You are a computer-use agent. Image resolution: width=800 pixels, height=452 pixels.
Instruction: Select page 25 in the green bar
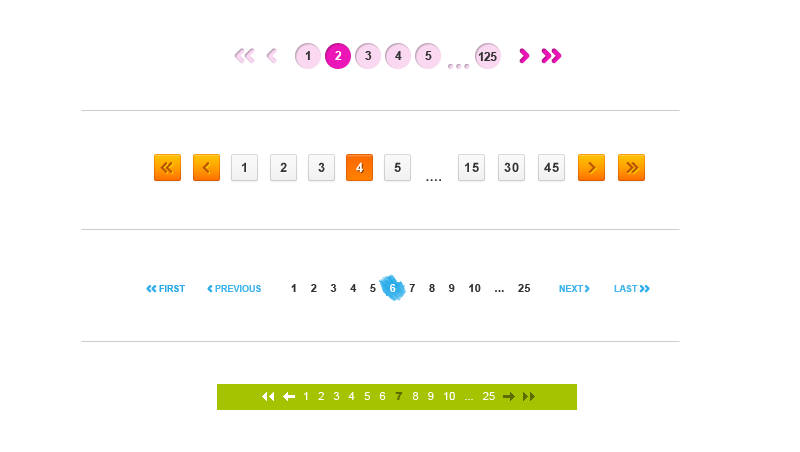click(x=489, y=396)
